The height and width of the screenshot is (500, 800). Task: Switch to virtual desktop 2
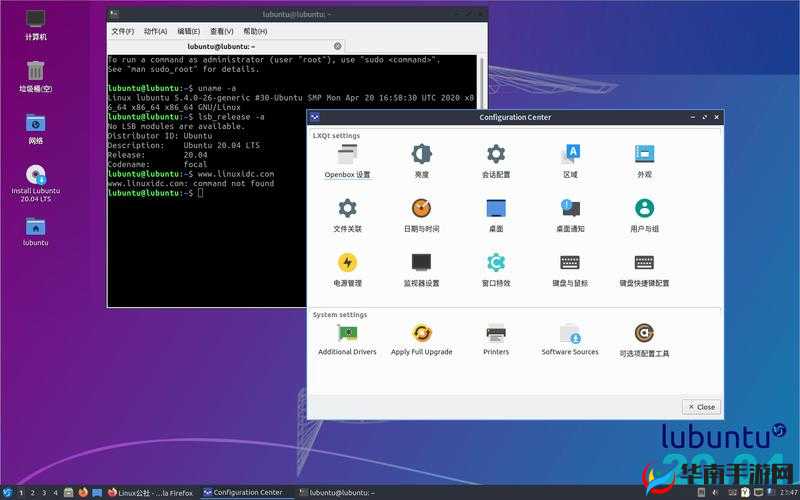click(33, 493)
